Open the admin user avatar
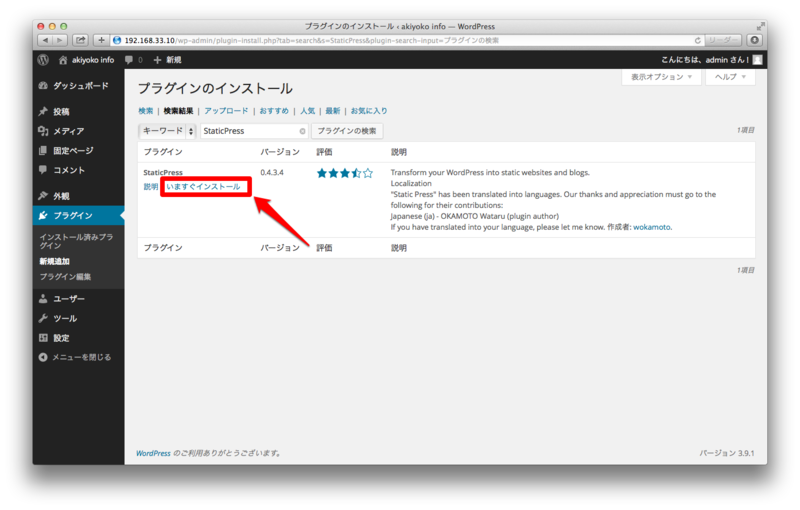Image resolution: width=800 pixels, height=510 pixels. coord(758,60)
